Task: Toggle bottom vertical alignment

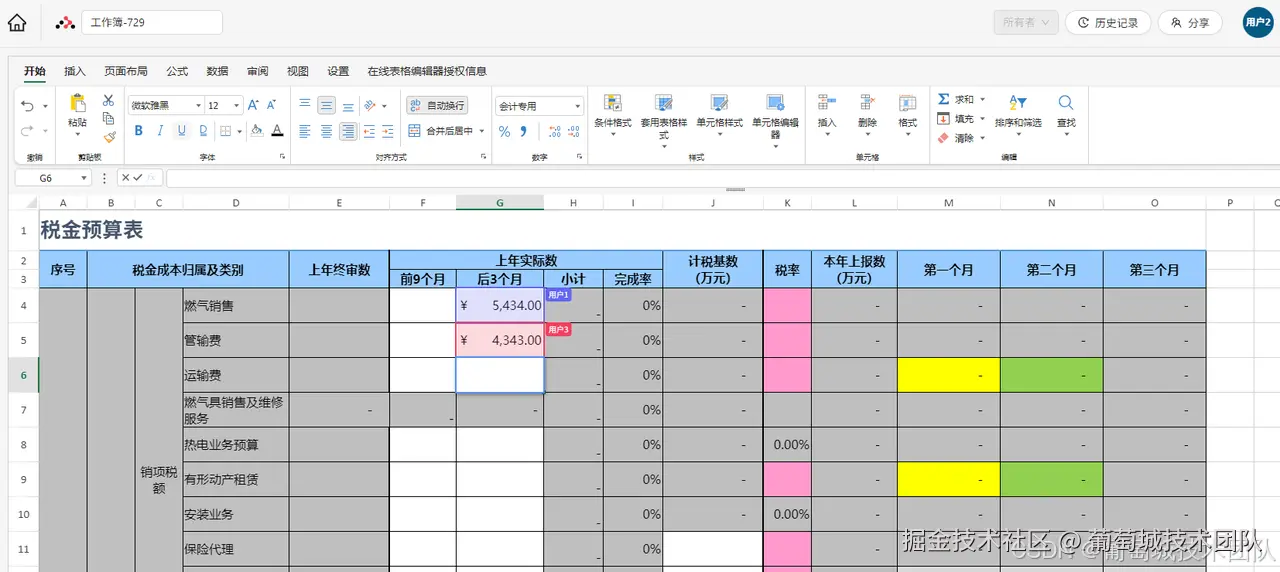Action: (x=348, y=106)
